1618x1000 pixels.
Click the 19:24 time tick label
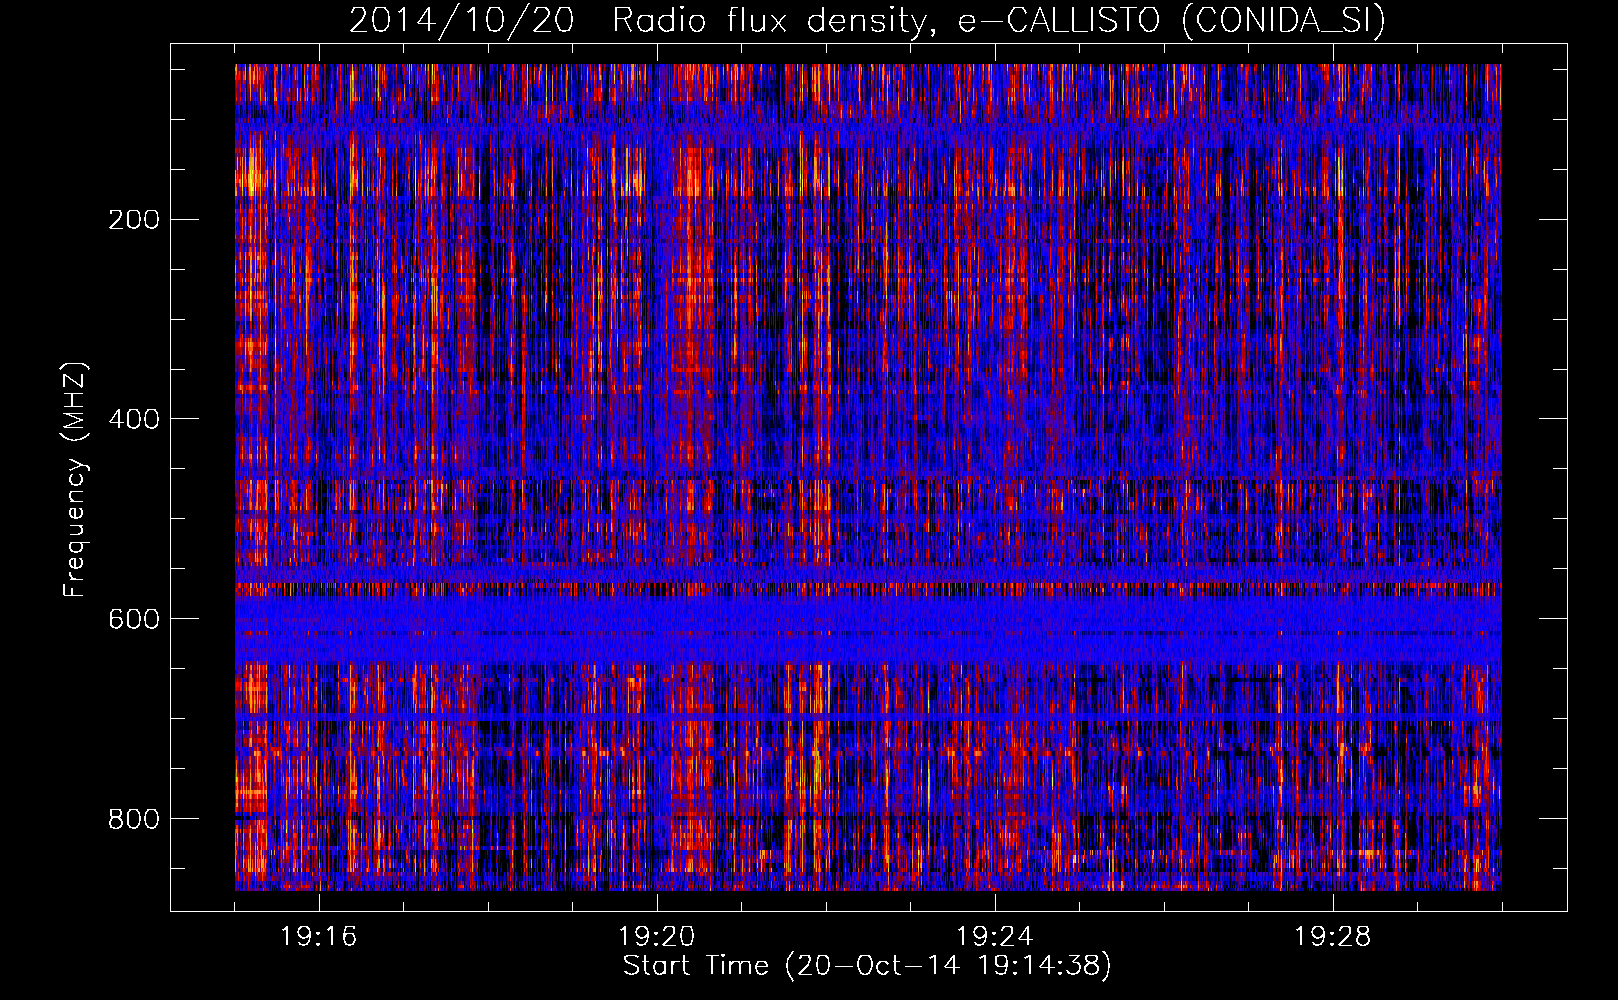pos(995,936)
